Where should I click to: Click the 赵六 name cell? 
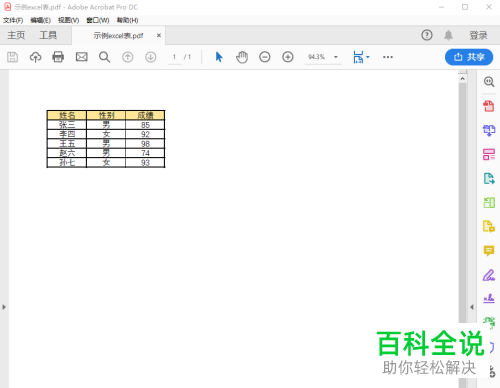click(67, 153)
